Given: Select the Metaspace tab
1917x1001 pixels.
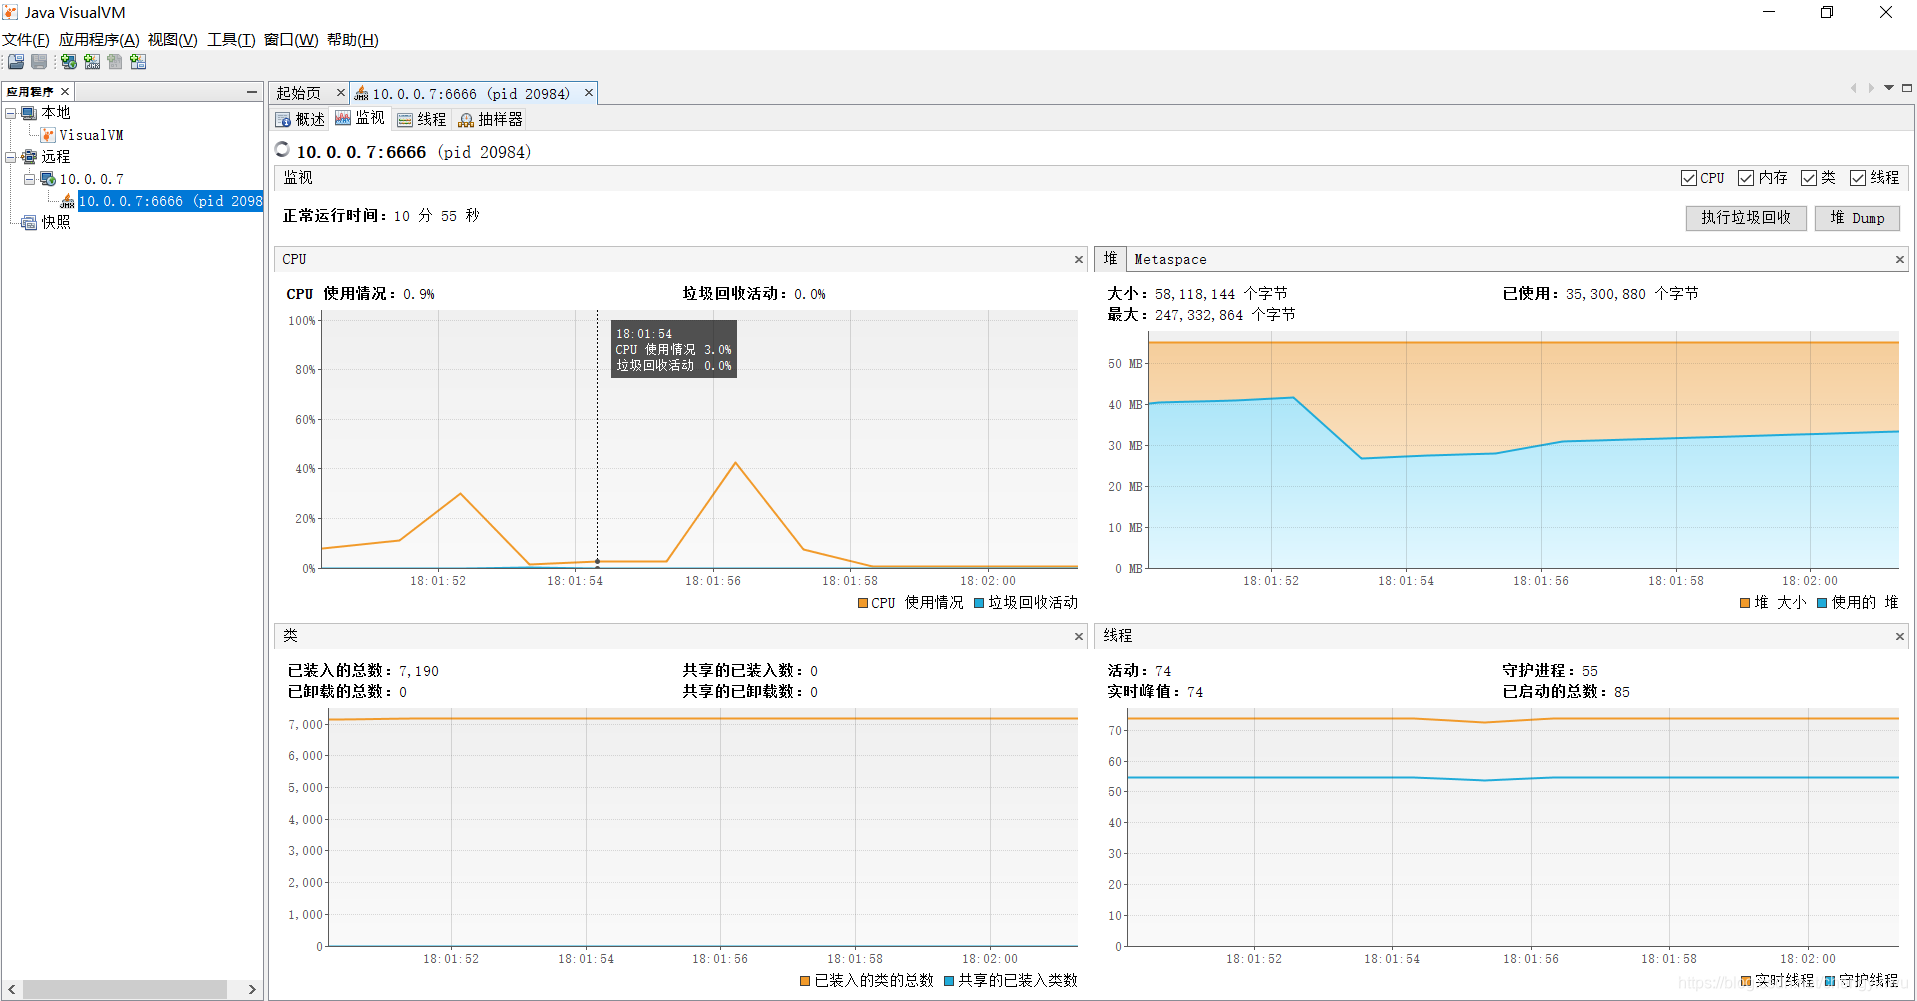Looking at the screenshot, I should [x=1170, y=260].
